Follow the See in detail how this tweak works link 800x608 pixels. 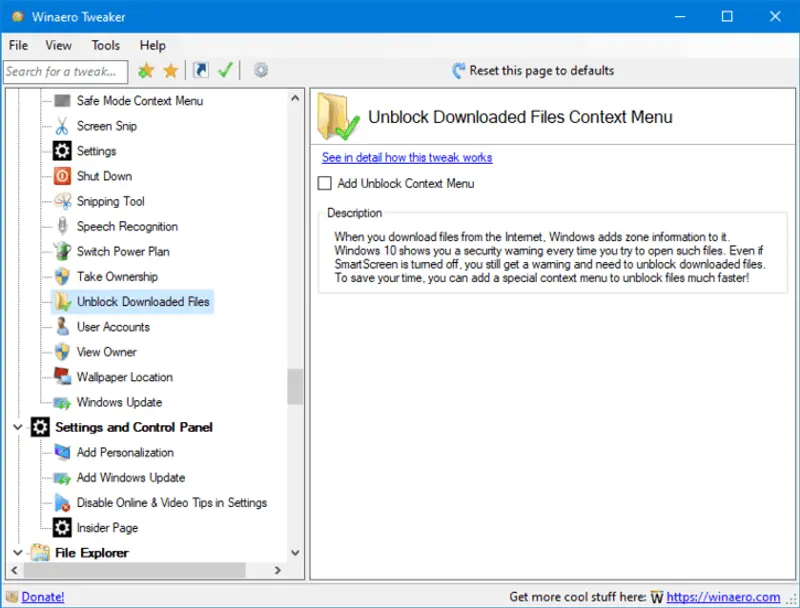coord(406,157)
